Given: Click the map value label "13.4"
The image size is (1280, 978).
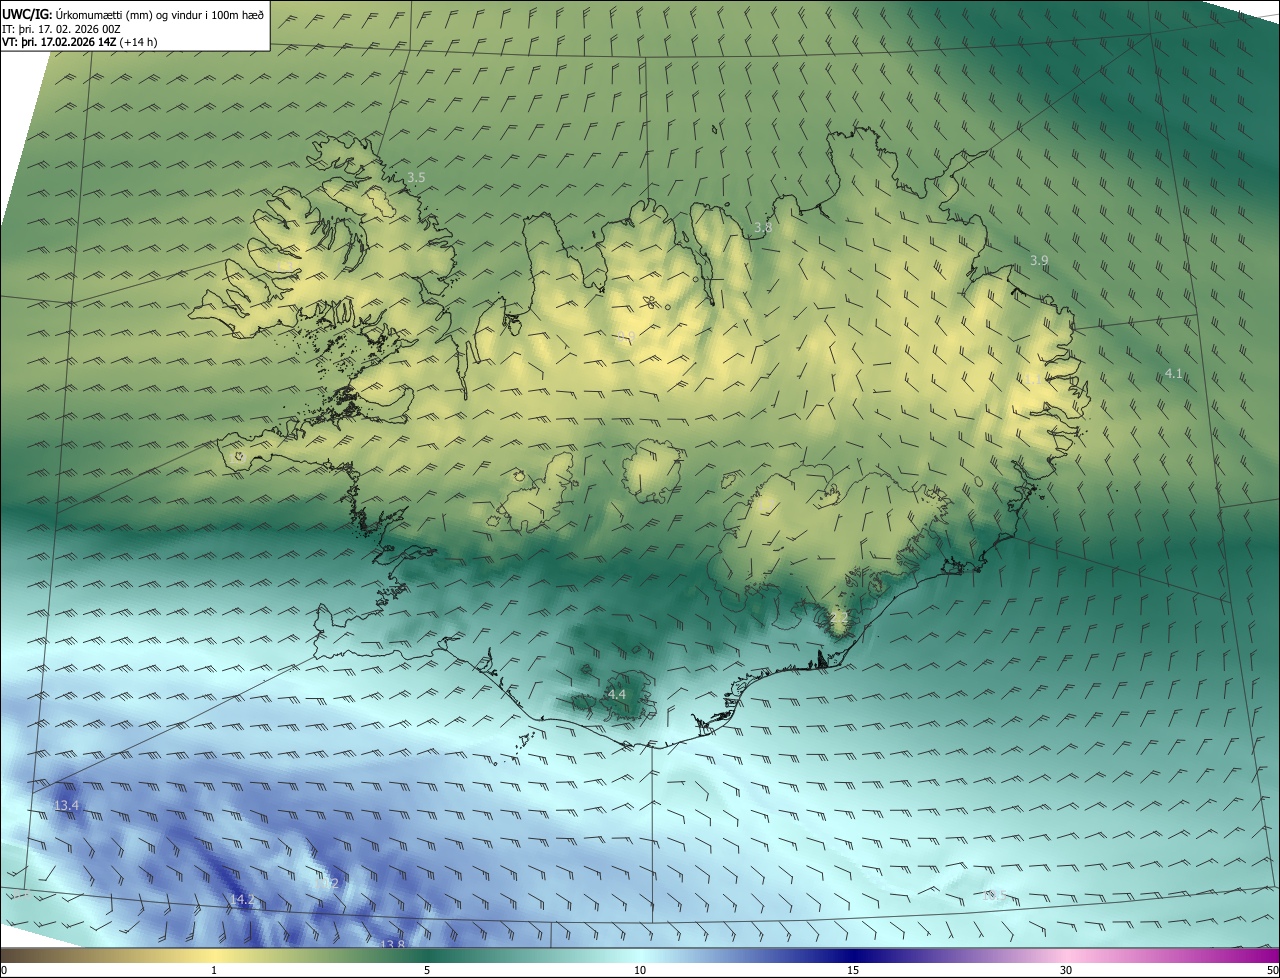Looking at the screenshot, I should click(x=67, y=805).
